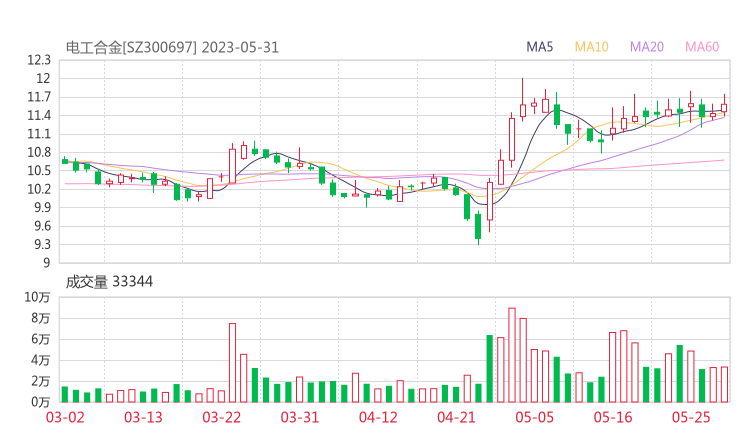Click the last red volume bar at right edge
The height and width of the screenshot is (440, 740).
click(724, 384)
